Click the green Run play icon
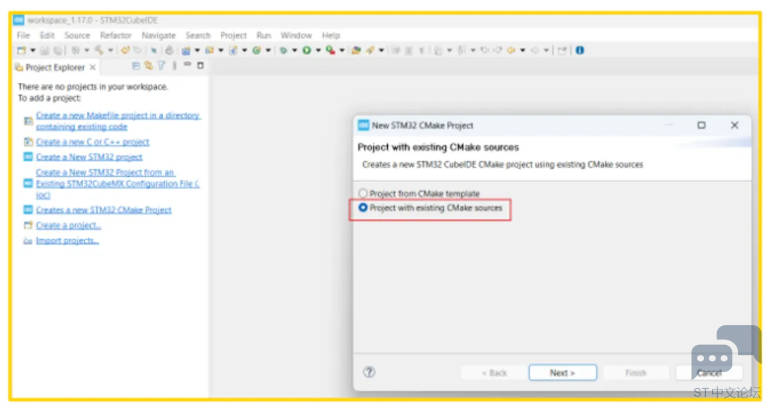The image size is (770, 408). 307,50
